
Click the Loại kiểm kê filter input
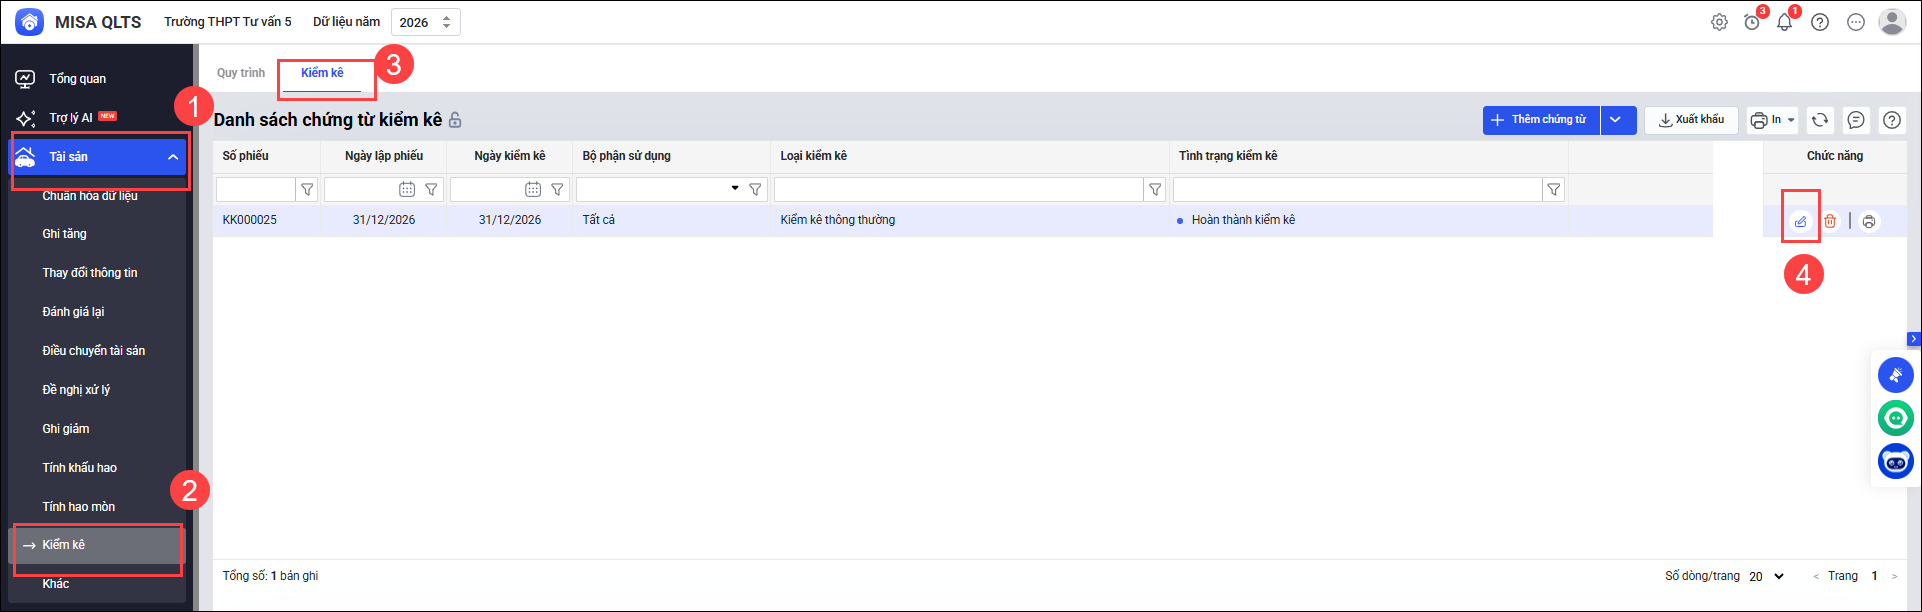958,189
